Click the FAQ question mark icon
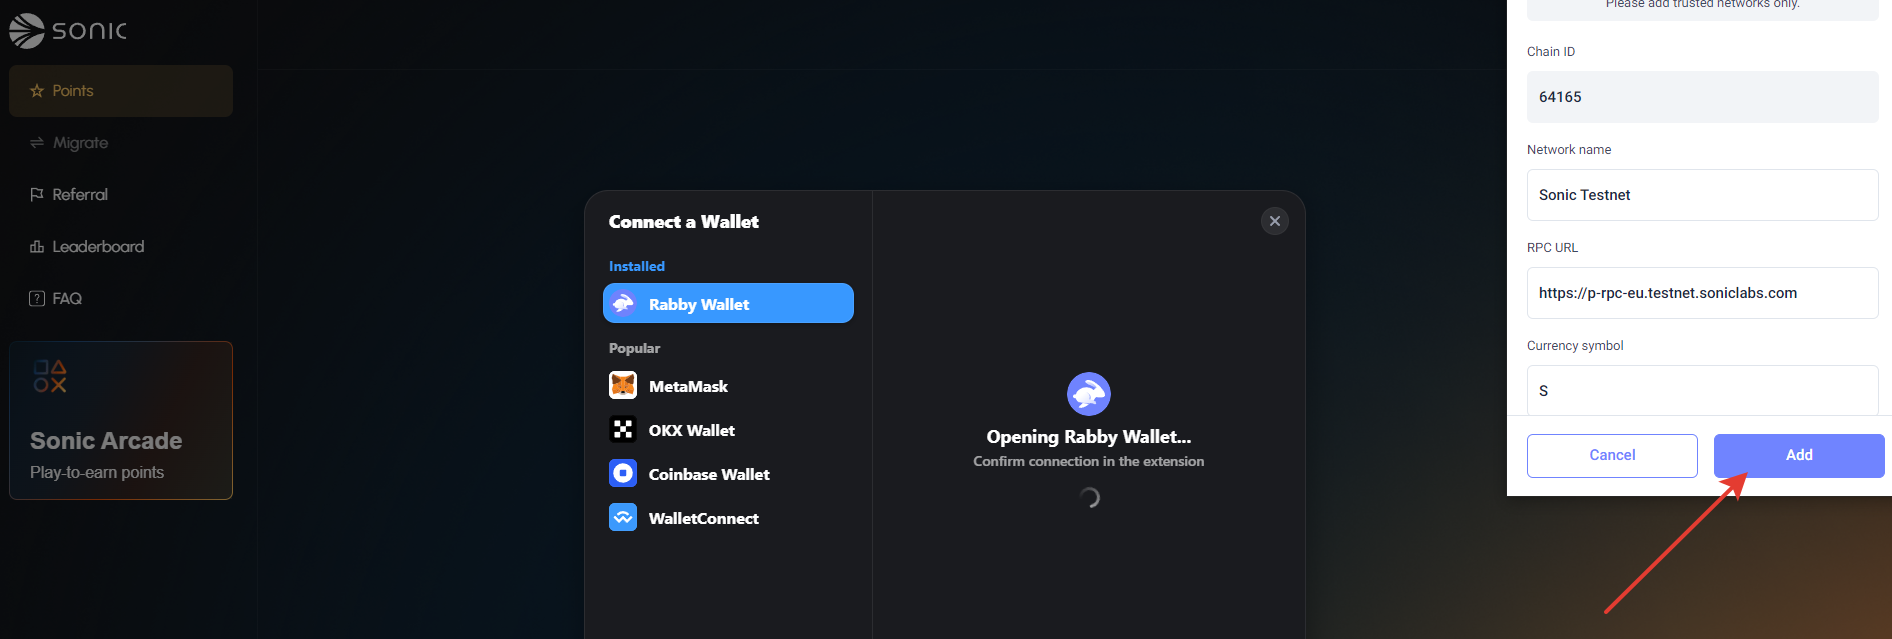Image resolution: width=1892 pixels, height=639 pixels. [37, 299]
